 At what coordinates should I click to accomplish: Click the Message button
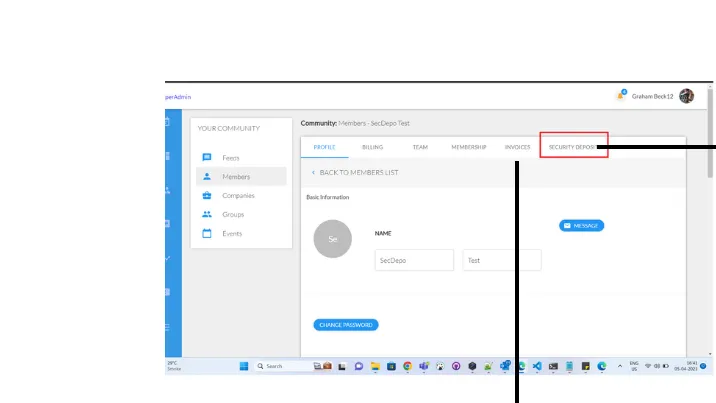581,225
